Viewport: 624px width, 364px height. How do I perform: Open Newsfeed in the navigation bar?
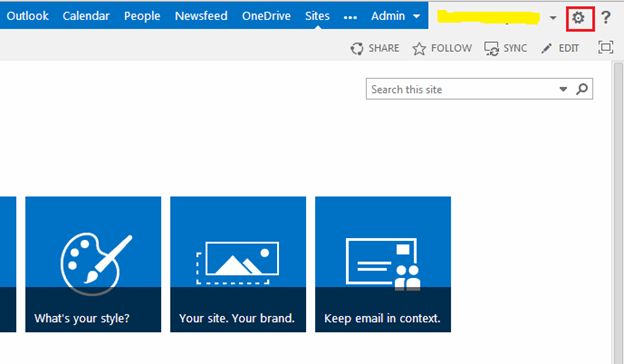pos(201,16)
